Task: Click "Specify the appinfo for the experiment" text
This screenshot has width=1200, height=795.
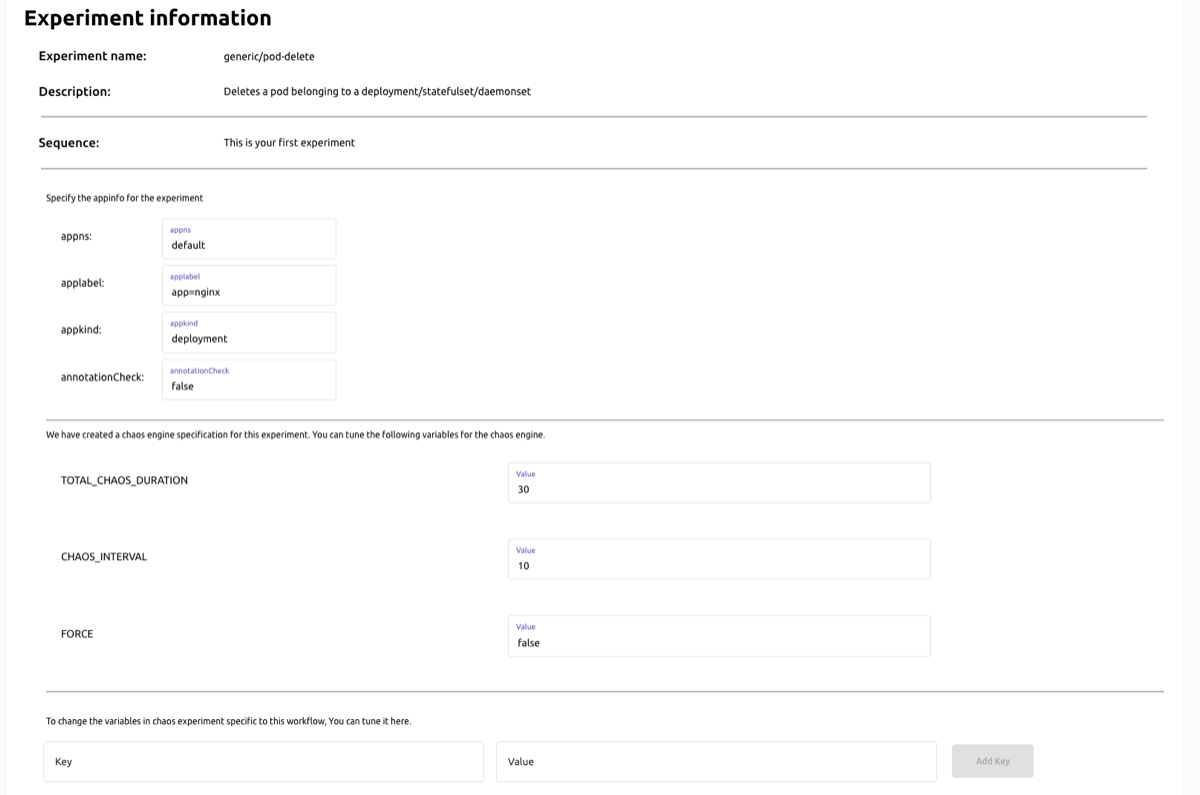Action: (124, 198)
